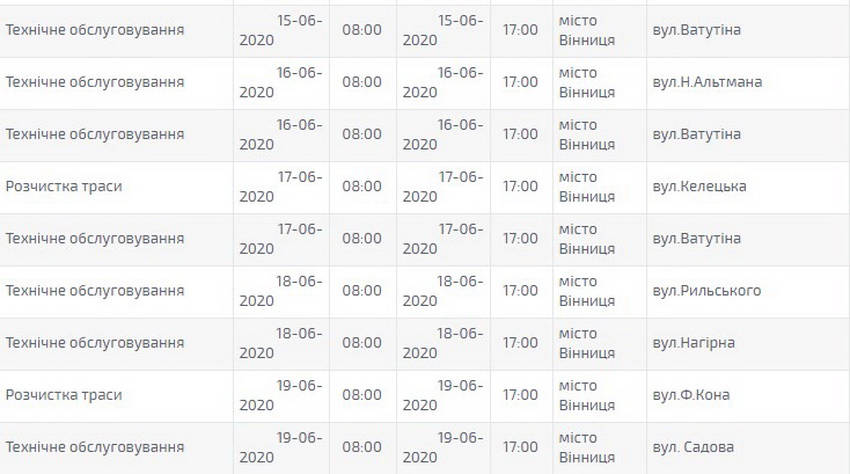The height and width of the screenshot is (474, 850).
Task: Click Розчистка траси in the вул.Келецька row
Action: pos(64,186)
